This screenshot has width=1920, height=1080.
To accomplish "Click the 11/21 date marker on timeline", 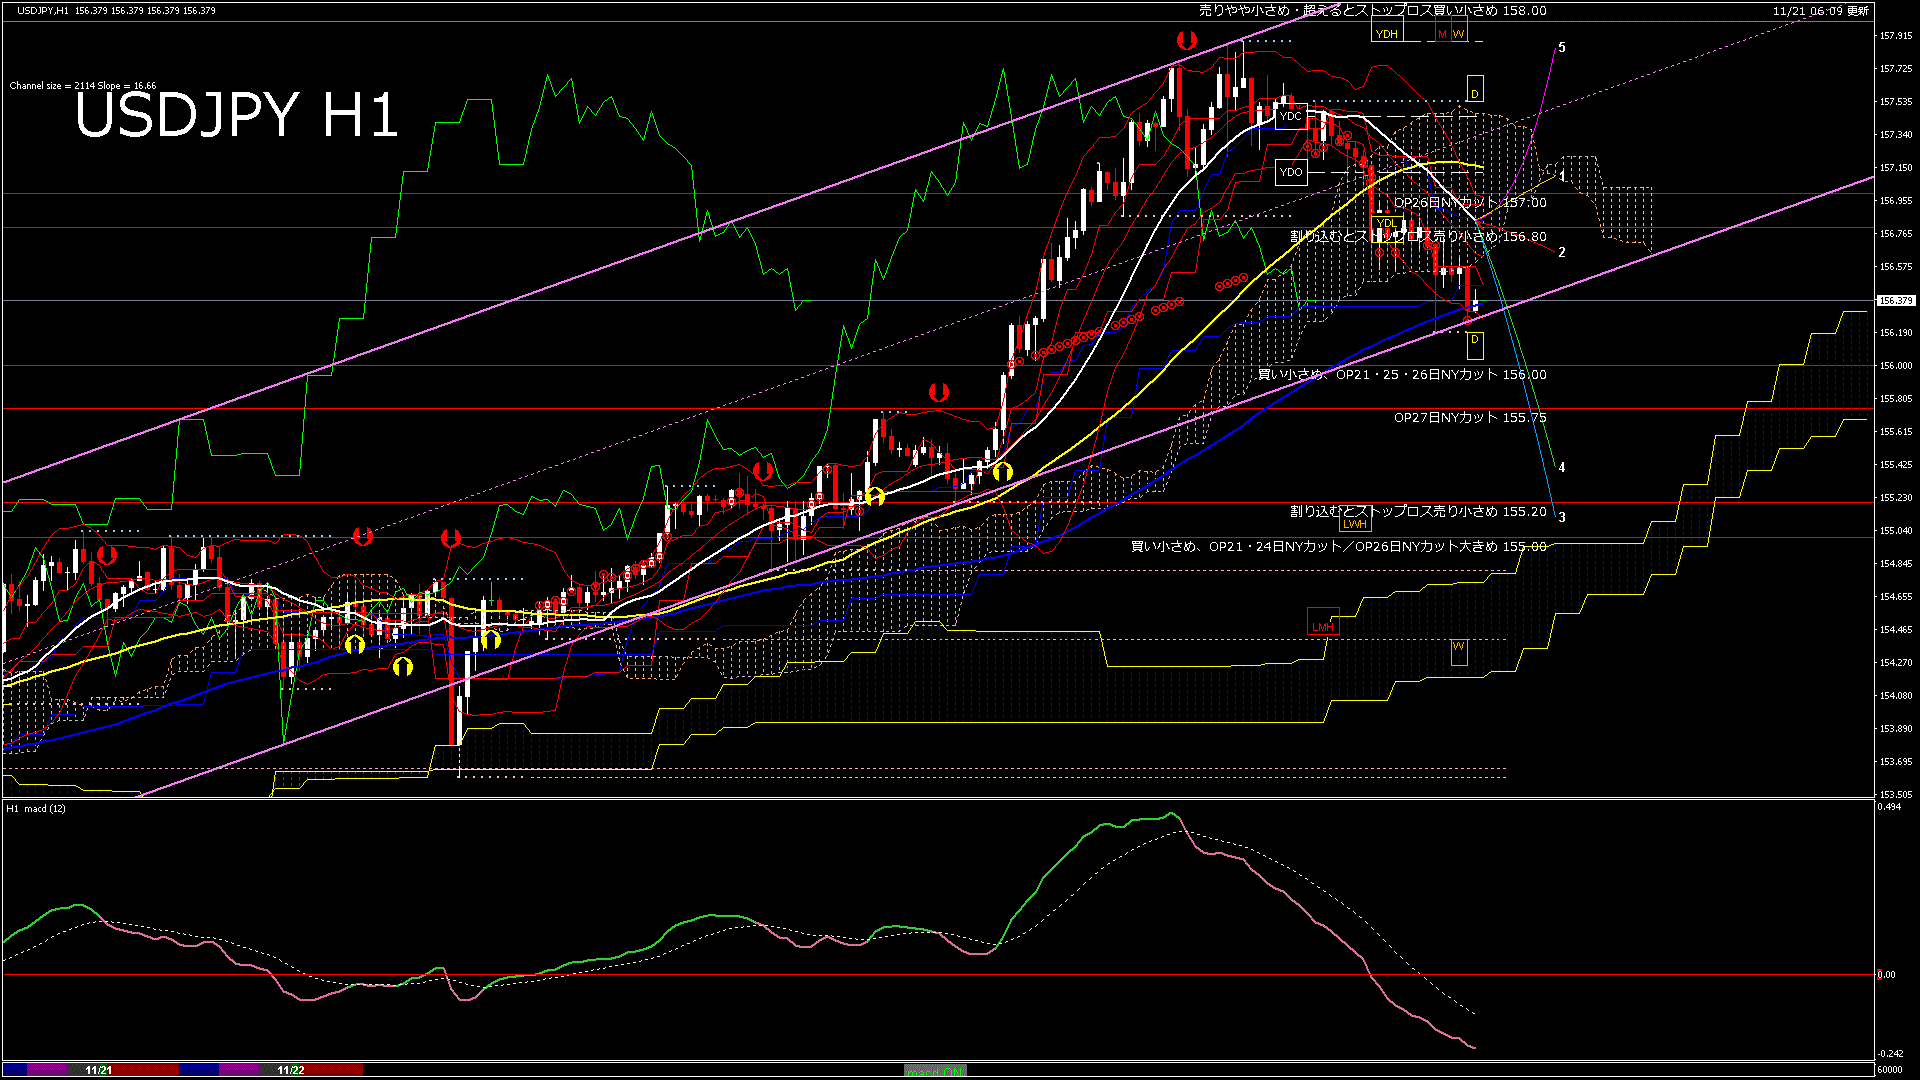I will [x=98, y=1070].
